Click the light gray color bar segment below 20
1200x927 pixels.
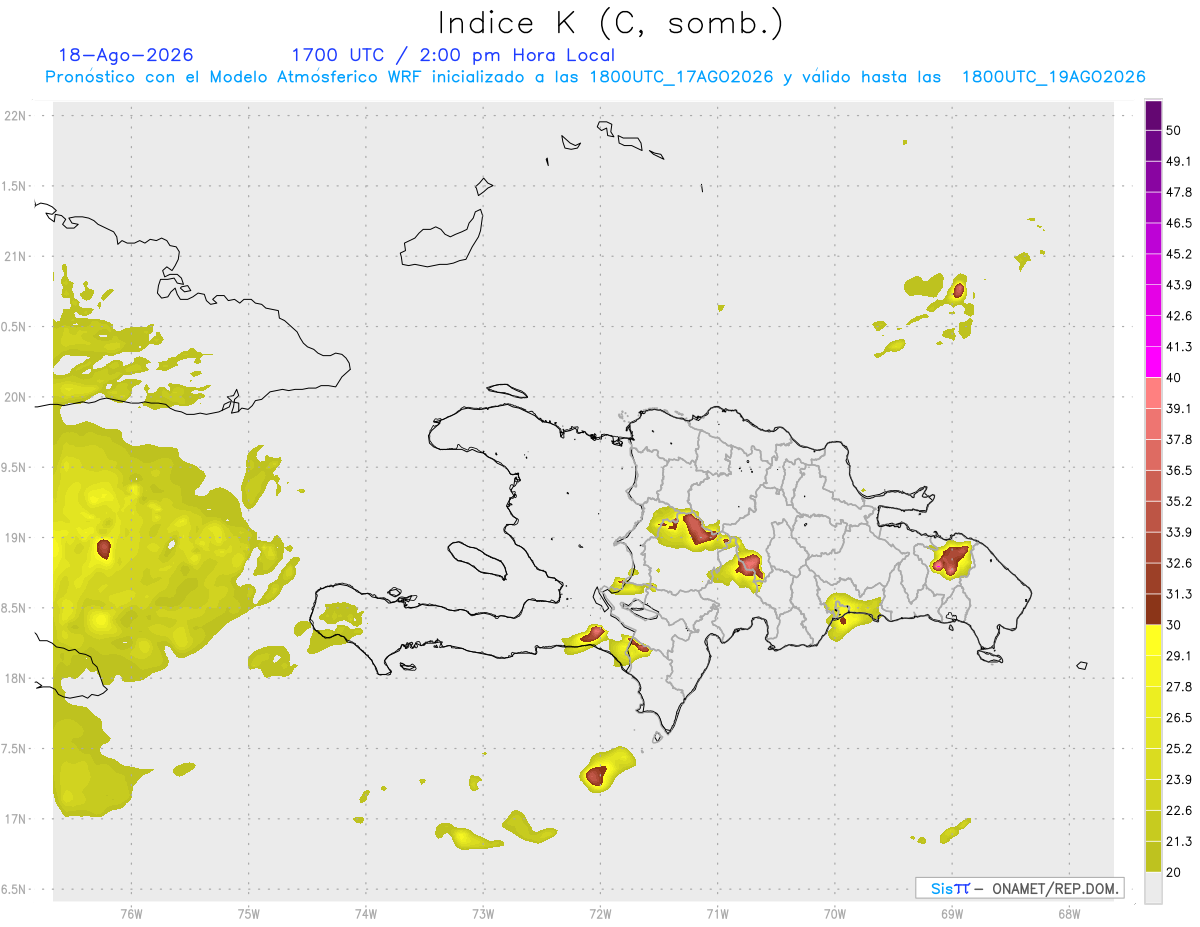(x=1154, y=888)
